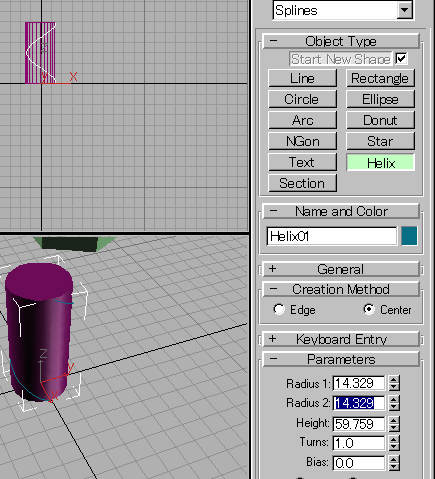Choose the Center creation method
This screenshot has width=435, height=479.
coord(369,310)
